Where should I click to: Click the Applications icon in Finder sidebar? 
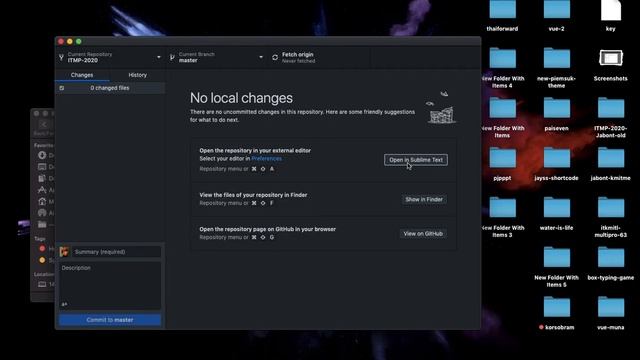[x=42, y=190]
